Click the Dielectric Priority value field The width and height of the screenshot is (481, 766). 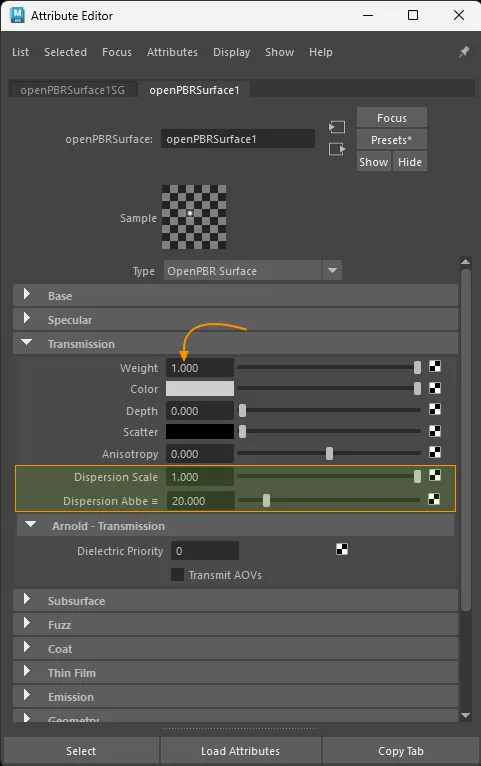[x=205, y=551]
